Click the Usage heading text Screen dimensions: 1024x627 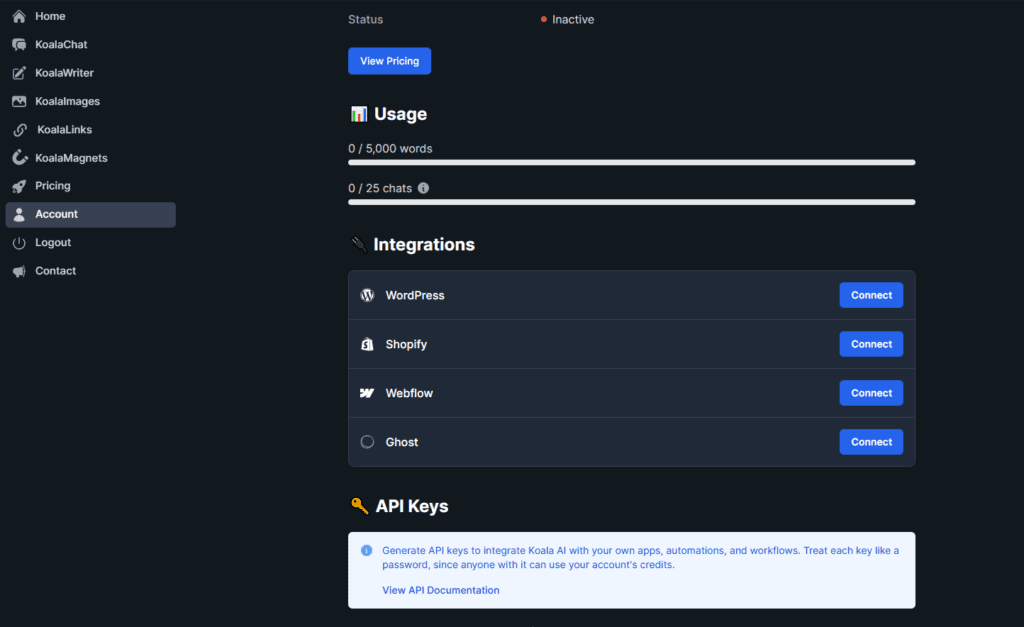(400, 114)
